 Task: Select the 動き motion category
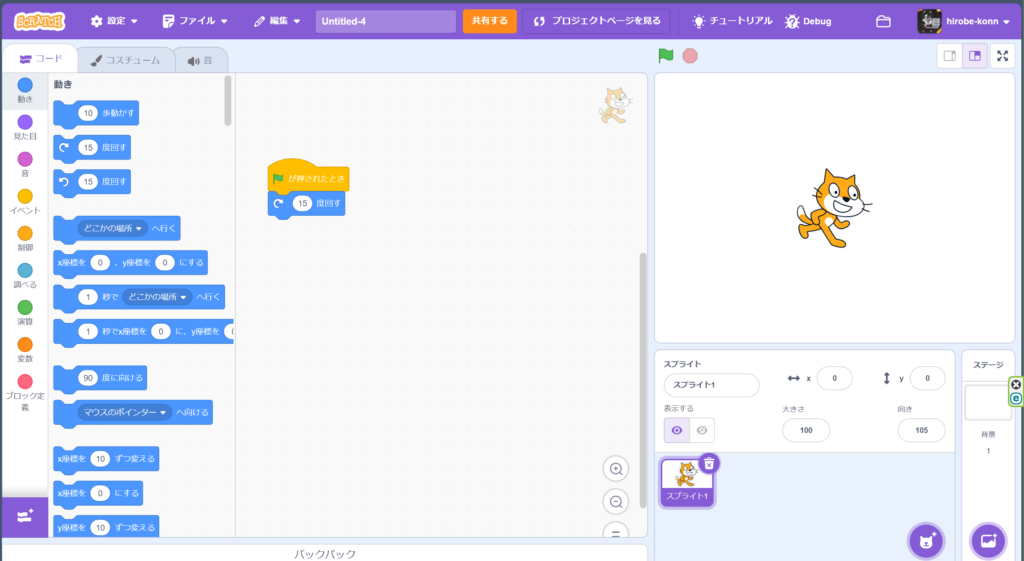click(x=25, y=90)
